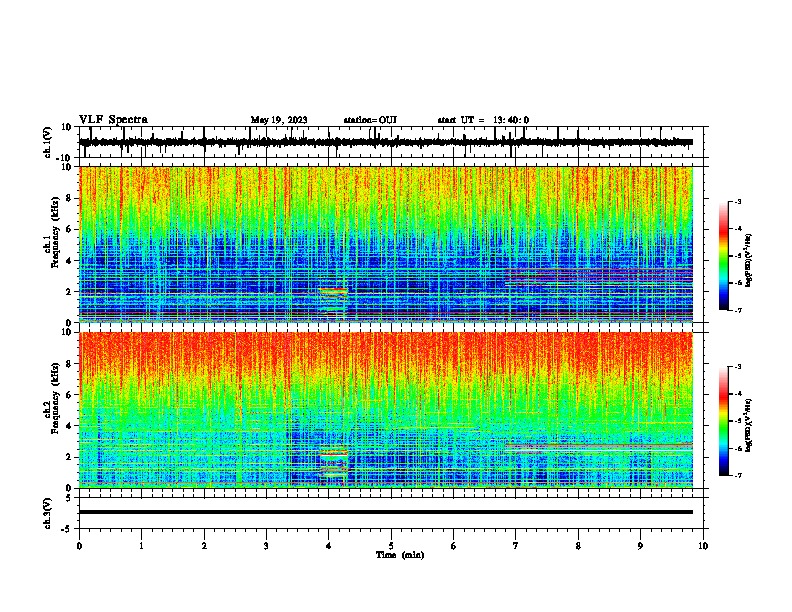Click the 2.7 kHz horizontal band in ch.2 after minute 7
The image size is (792, 612).
pos(599,446)
